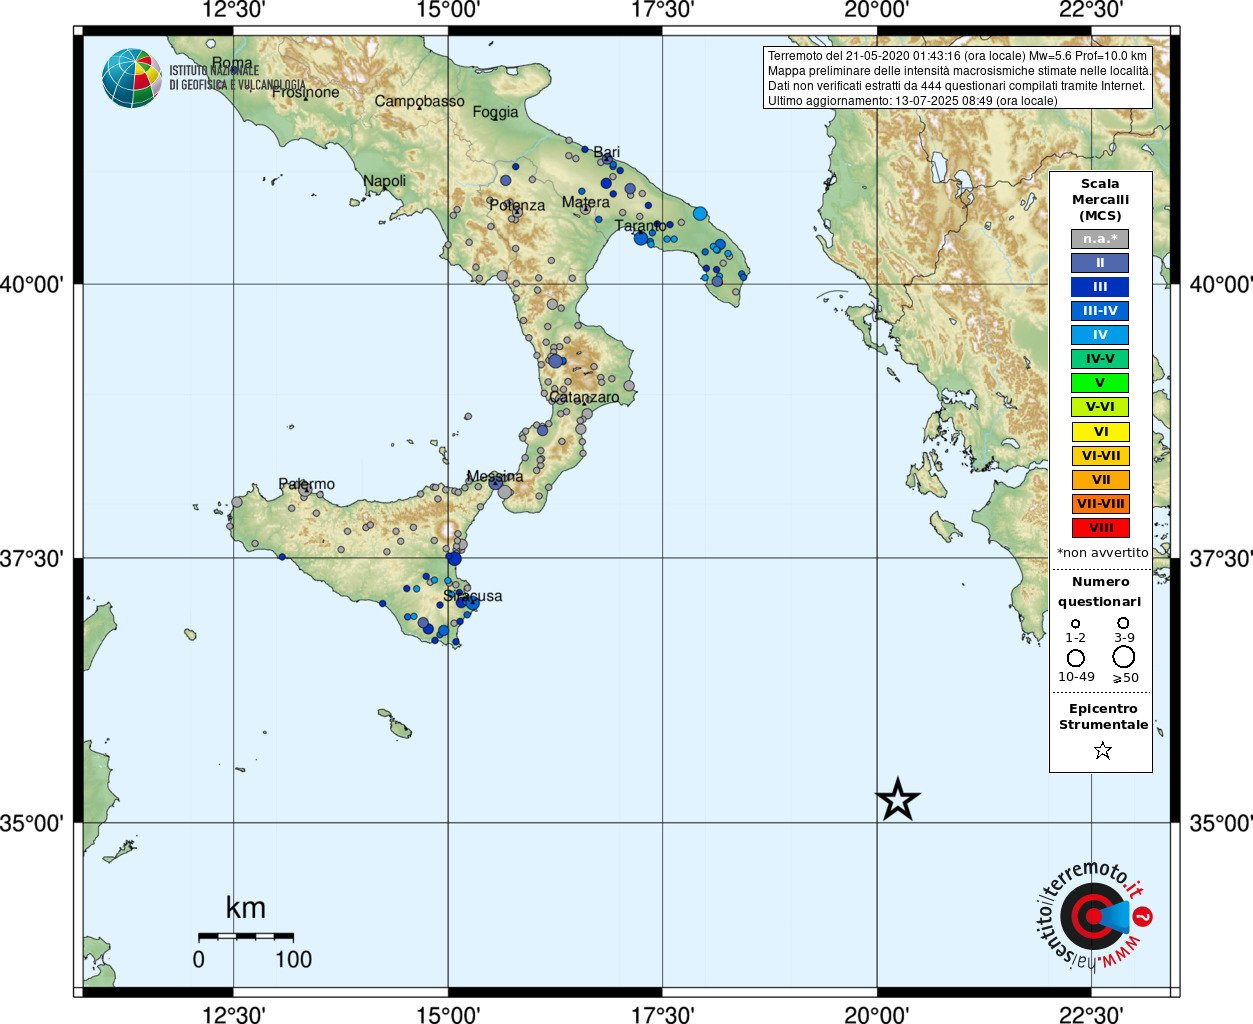Select the intensity VI yellow swatch
Viewport: 1253px width, 1024px height.
click(x=1100, y=432)
